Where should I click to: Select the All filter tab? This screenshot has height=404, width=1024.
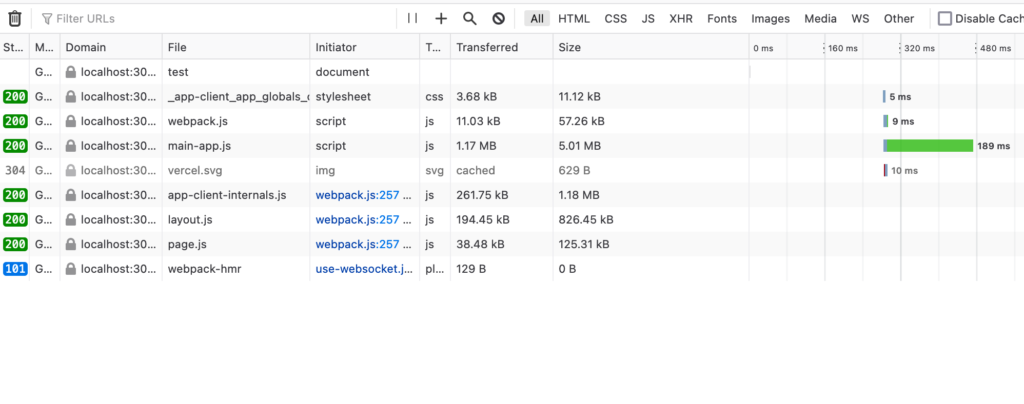click(x=538, y=18)
